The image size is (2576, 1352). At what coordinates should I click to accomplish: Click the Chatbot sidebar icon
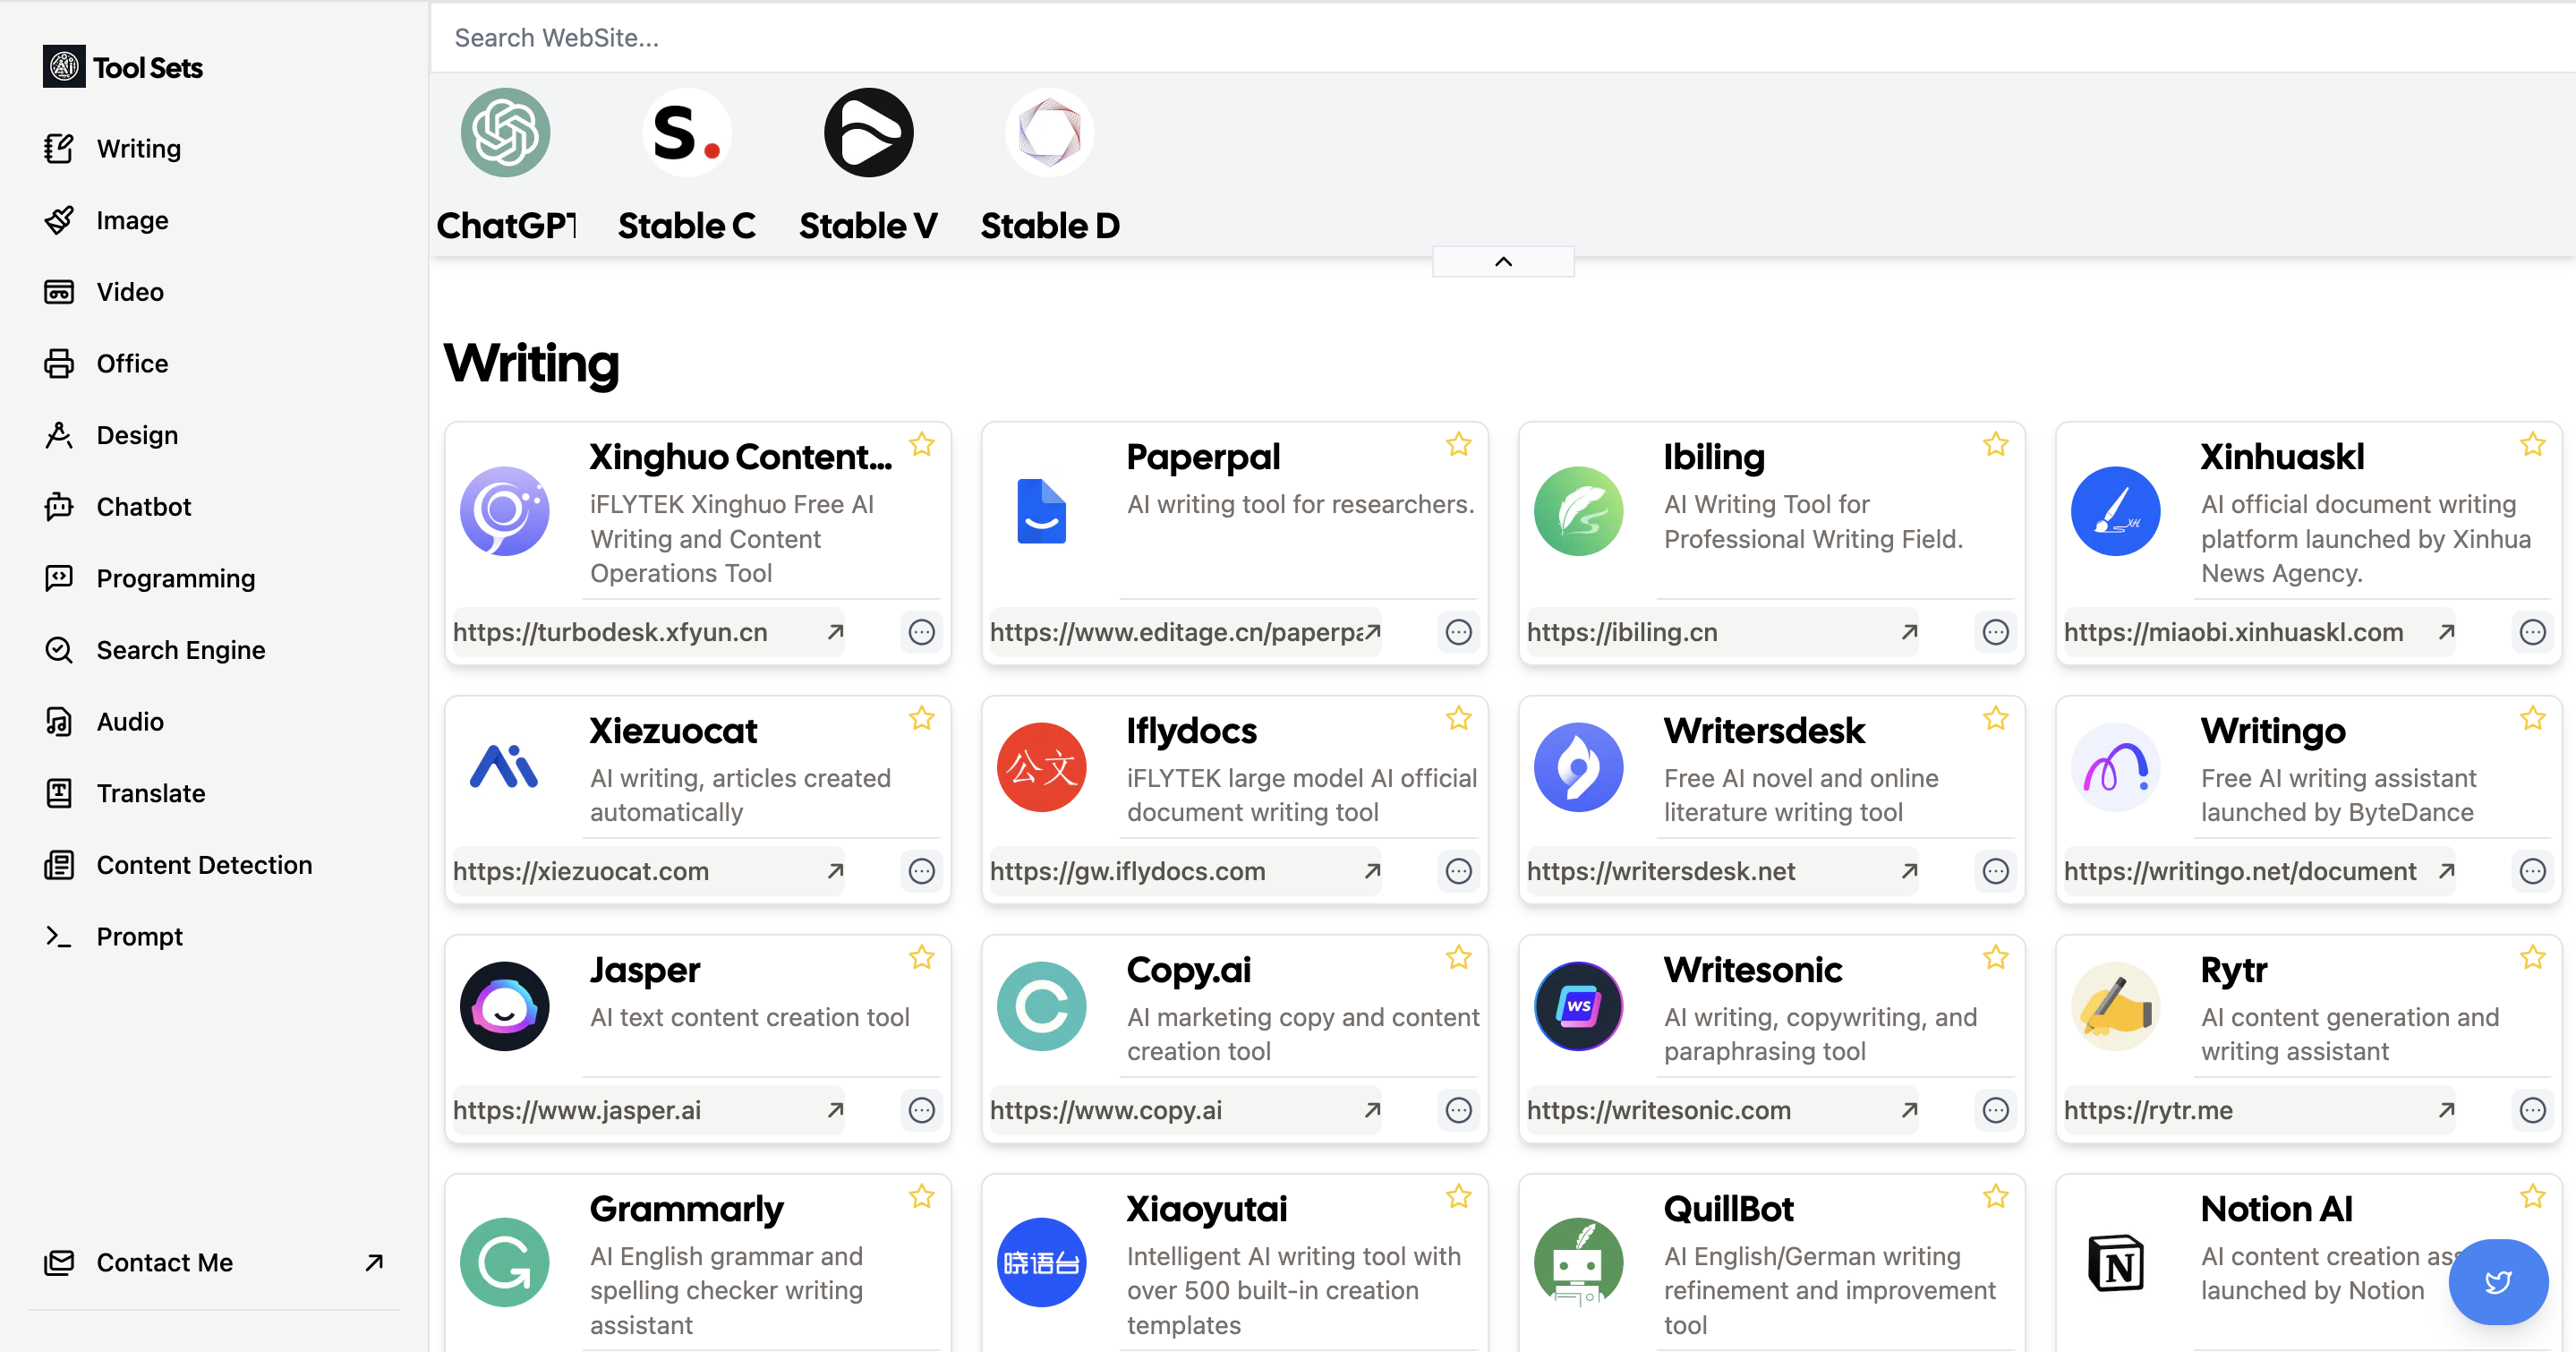60,506
